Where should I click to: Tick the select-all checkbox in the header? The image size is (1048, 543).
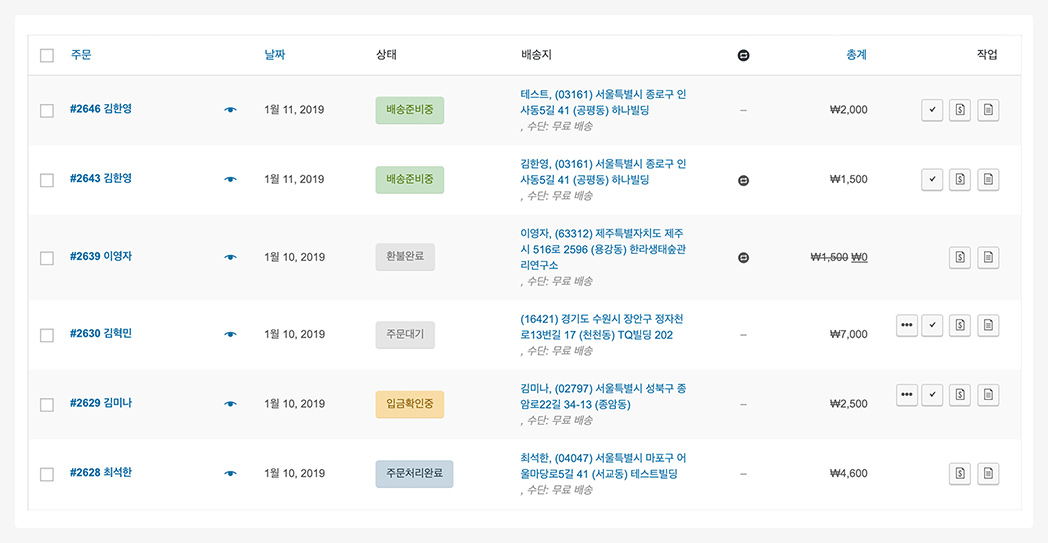pos(47,56)
